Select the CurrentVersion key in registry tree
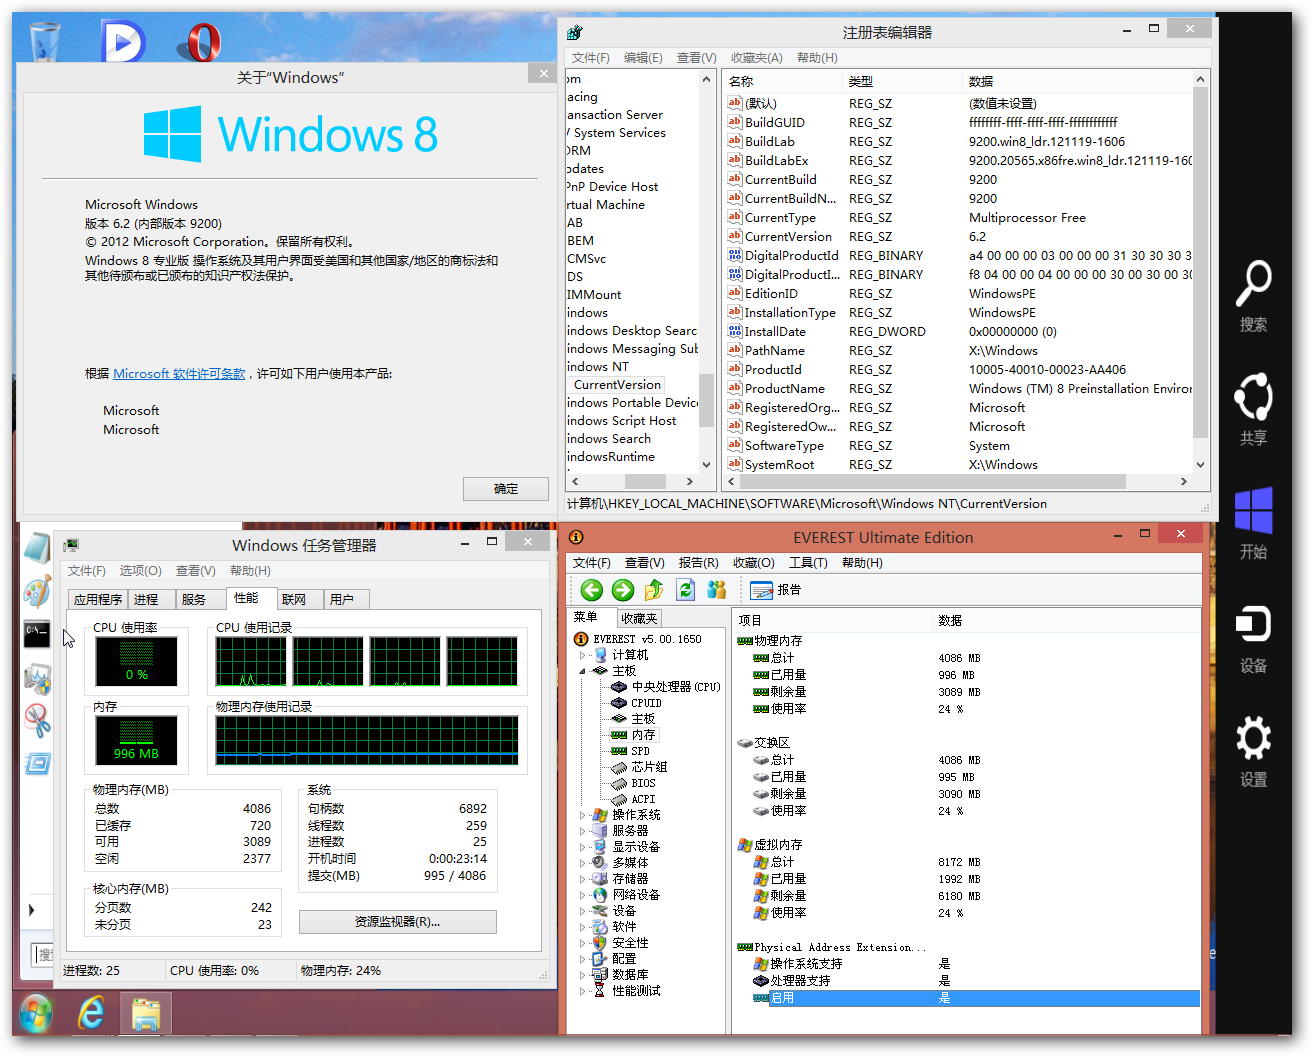This screenshot has height=1056, width=1312. pyautogui.click(x=617, y=385)
